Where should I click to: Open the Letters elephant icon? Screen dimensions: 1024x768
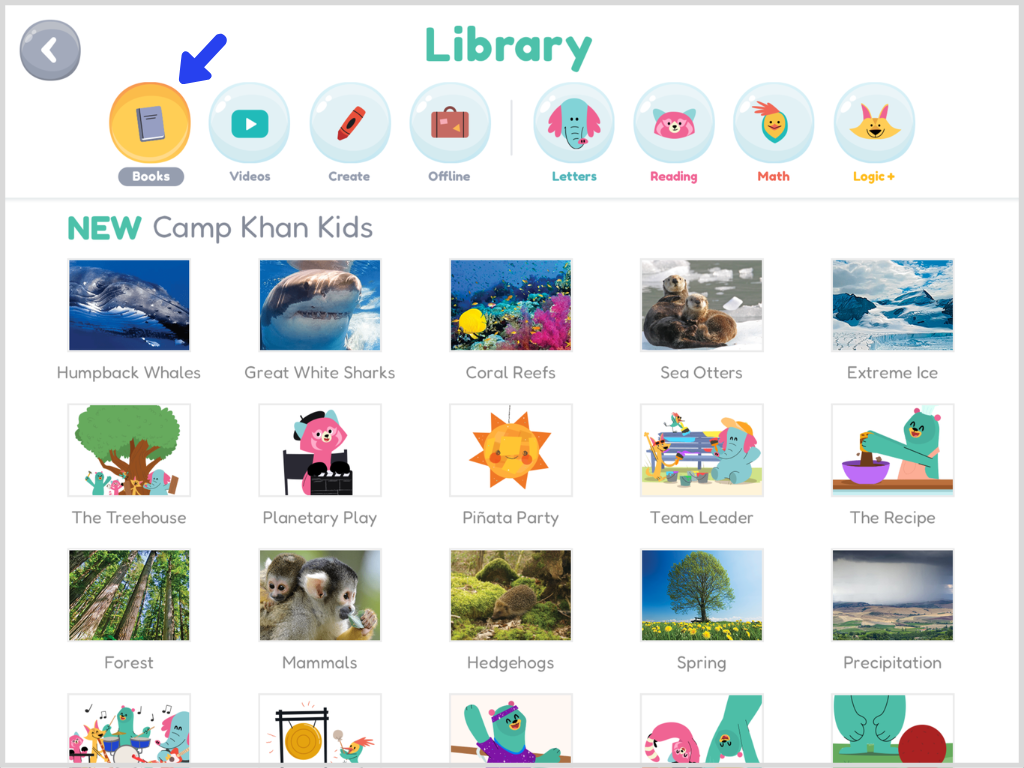tap(573, 122)
